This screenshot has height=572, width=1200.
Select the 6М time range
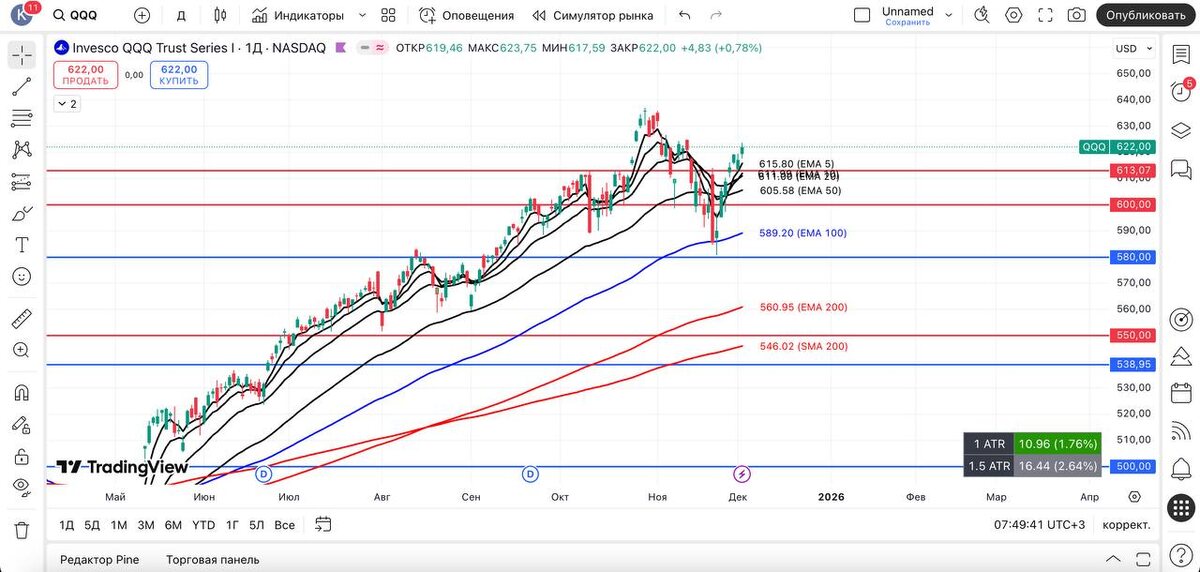(x=173, y=525)
